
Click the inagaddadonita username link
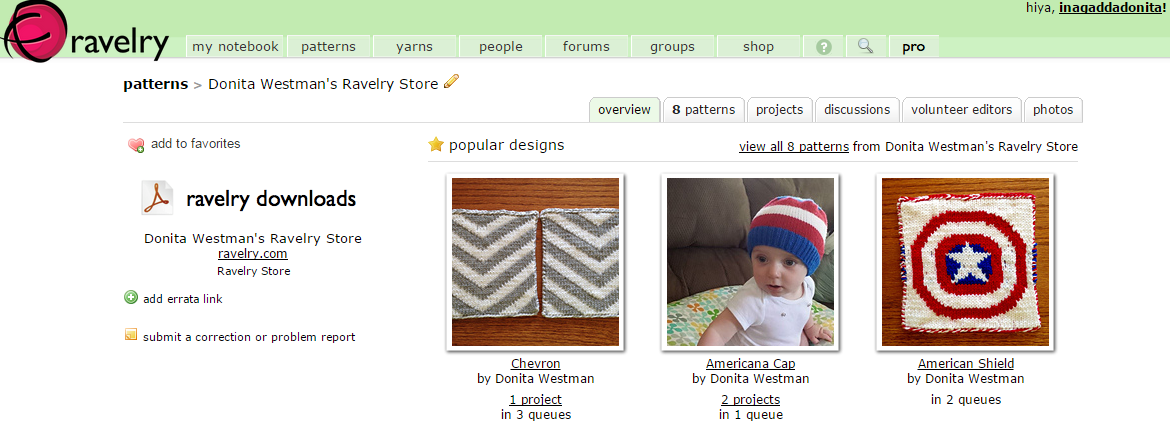pos(1111,8)
